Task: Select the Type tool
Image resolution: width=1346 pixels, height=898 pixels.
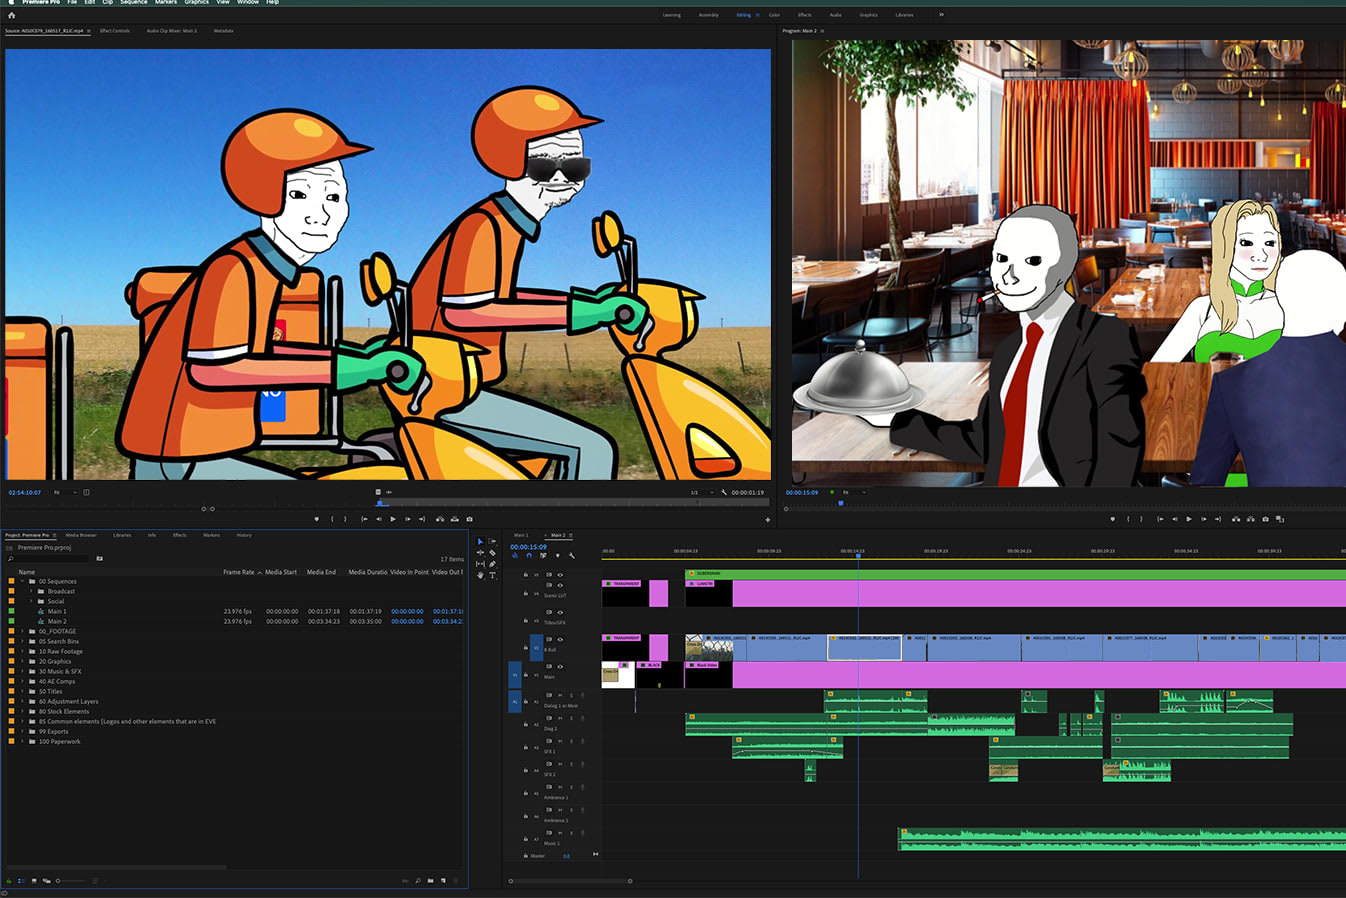Action: point(492,575)
